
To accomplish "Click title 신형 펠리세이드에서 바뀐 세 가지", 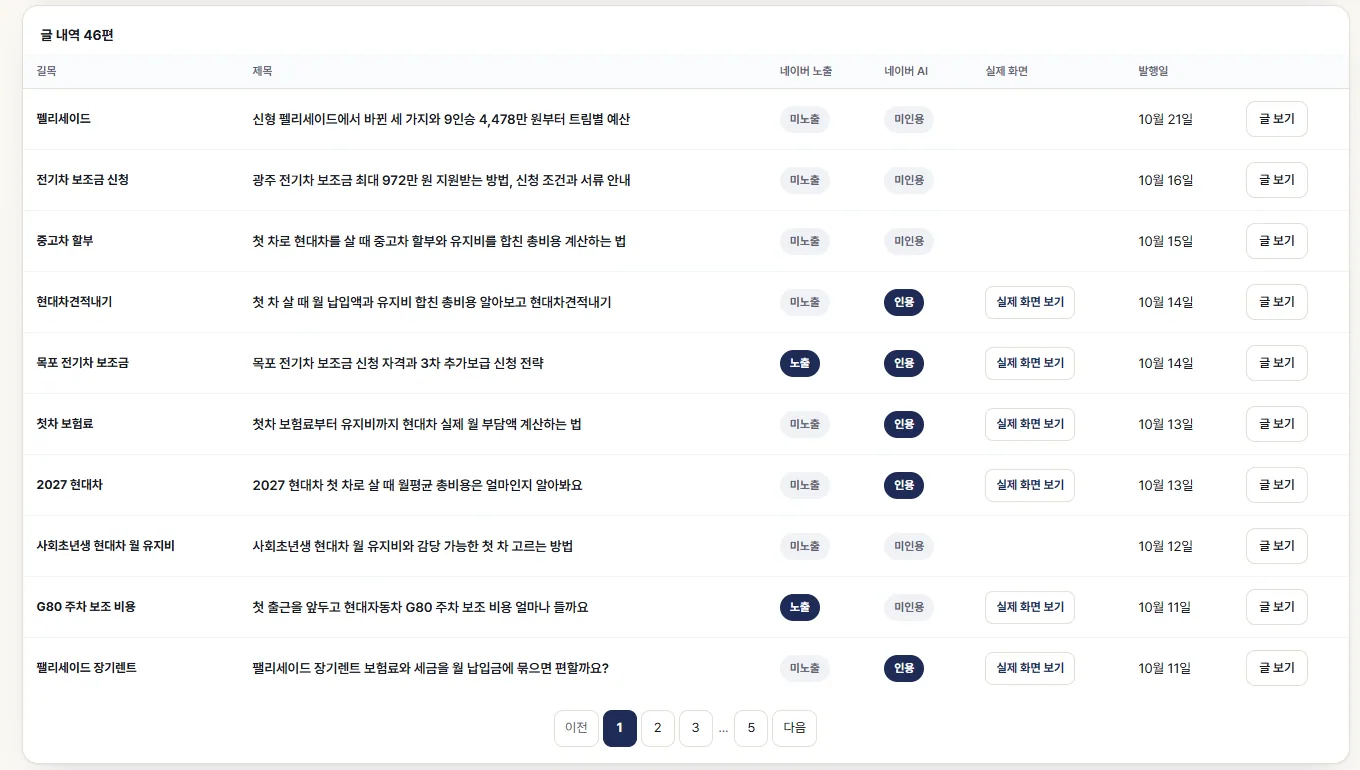I will pos(441,119).
